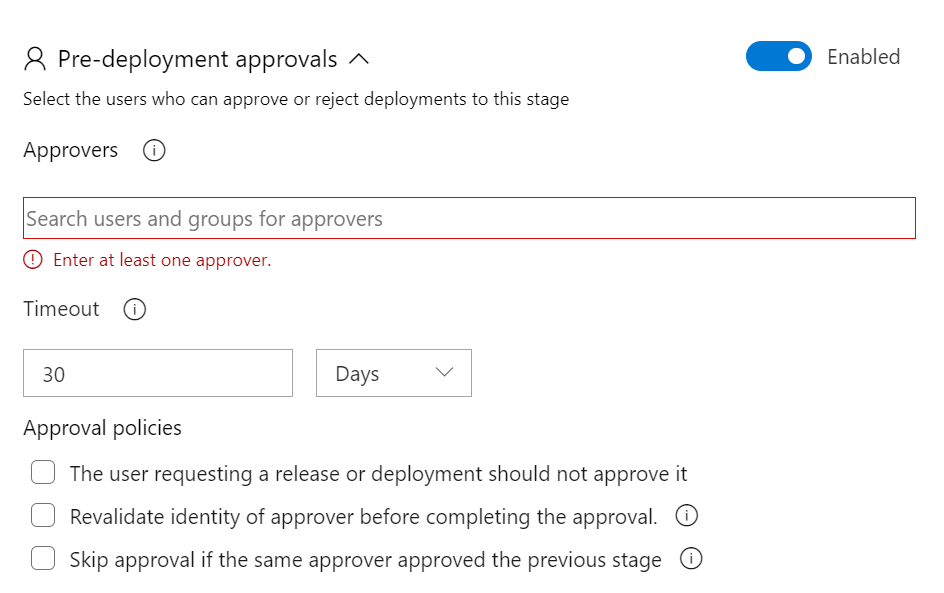
Task: Open the info tooltip next to Timeout
Action: [x=134, y=309]
